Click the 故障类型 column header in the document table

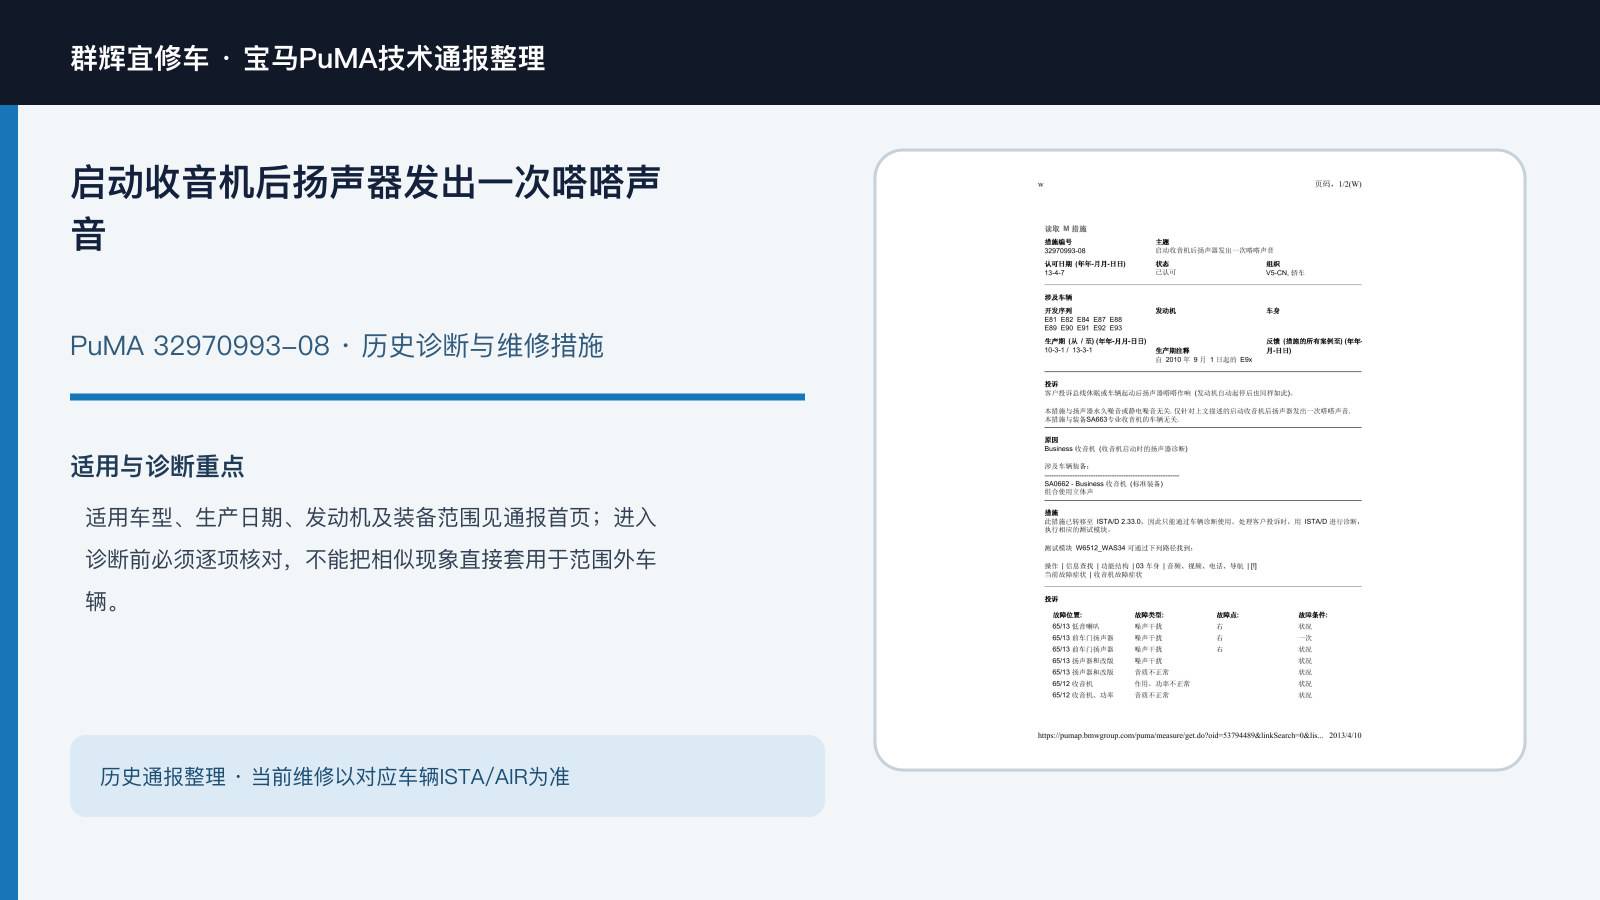[1149, 615]
